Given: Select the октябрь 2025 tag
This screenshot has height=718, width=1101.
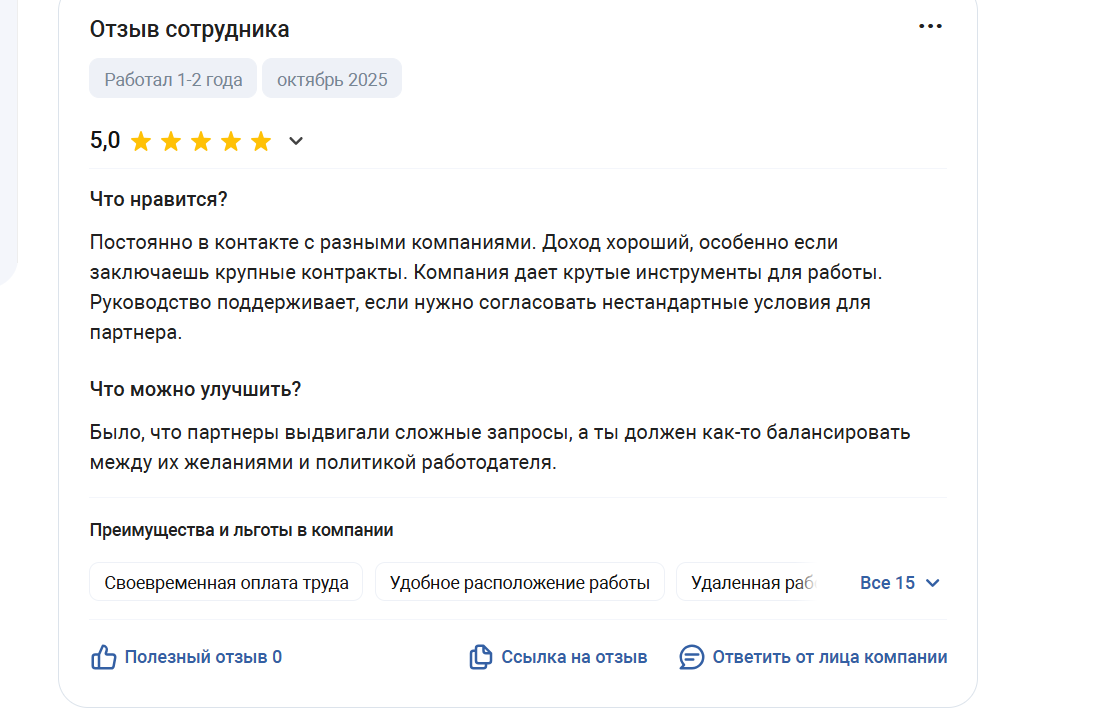Looking at the screenshot, I should click(332, 80).
